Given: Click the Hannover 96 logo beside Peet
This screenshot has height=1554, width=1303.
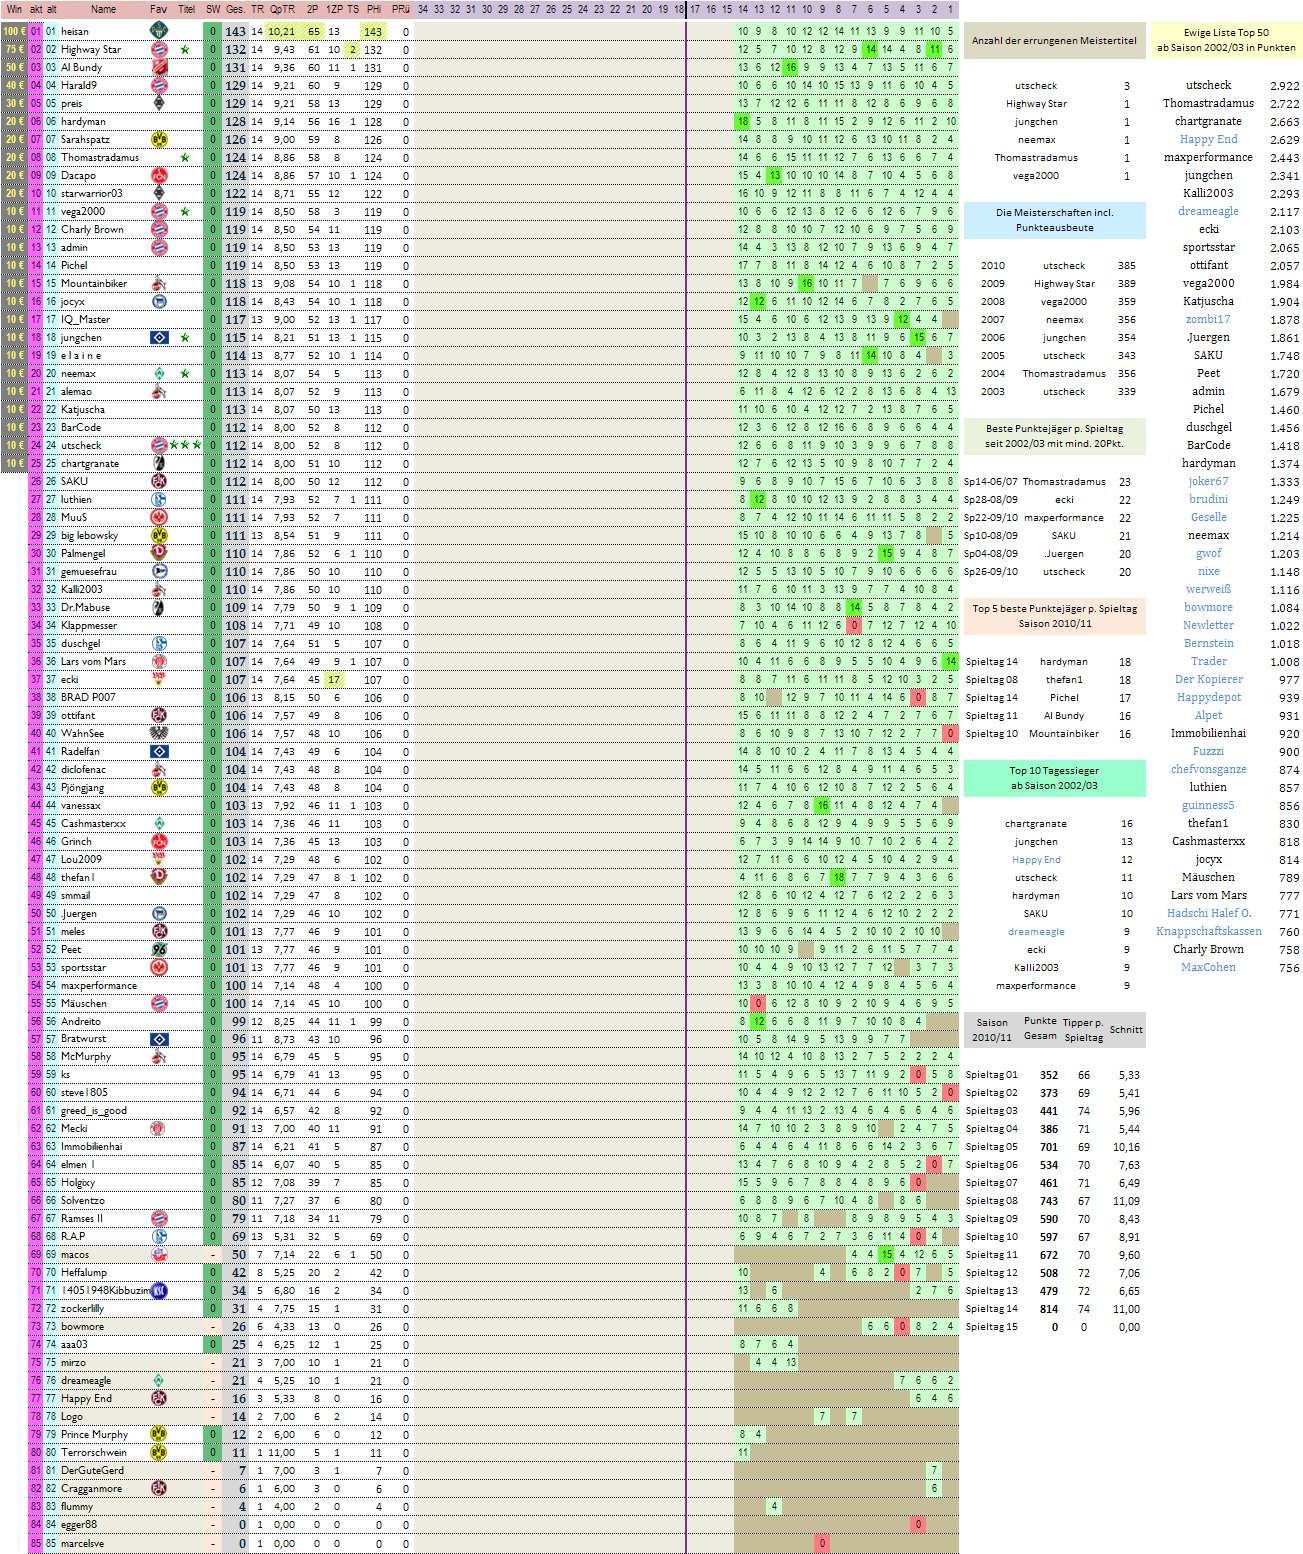Looking at the screenshot, I should point(158,950).
